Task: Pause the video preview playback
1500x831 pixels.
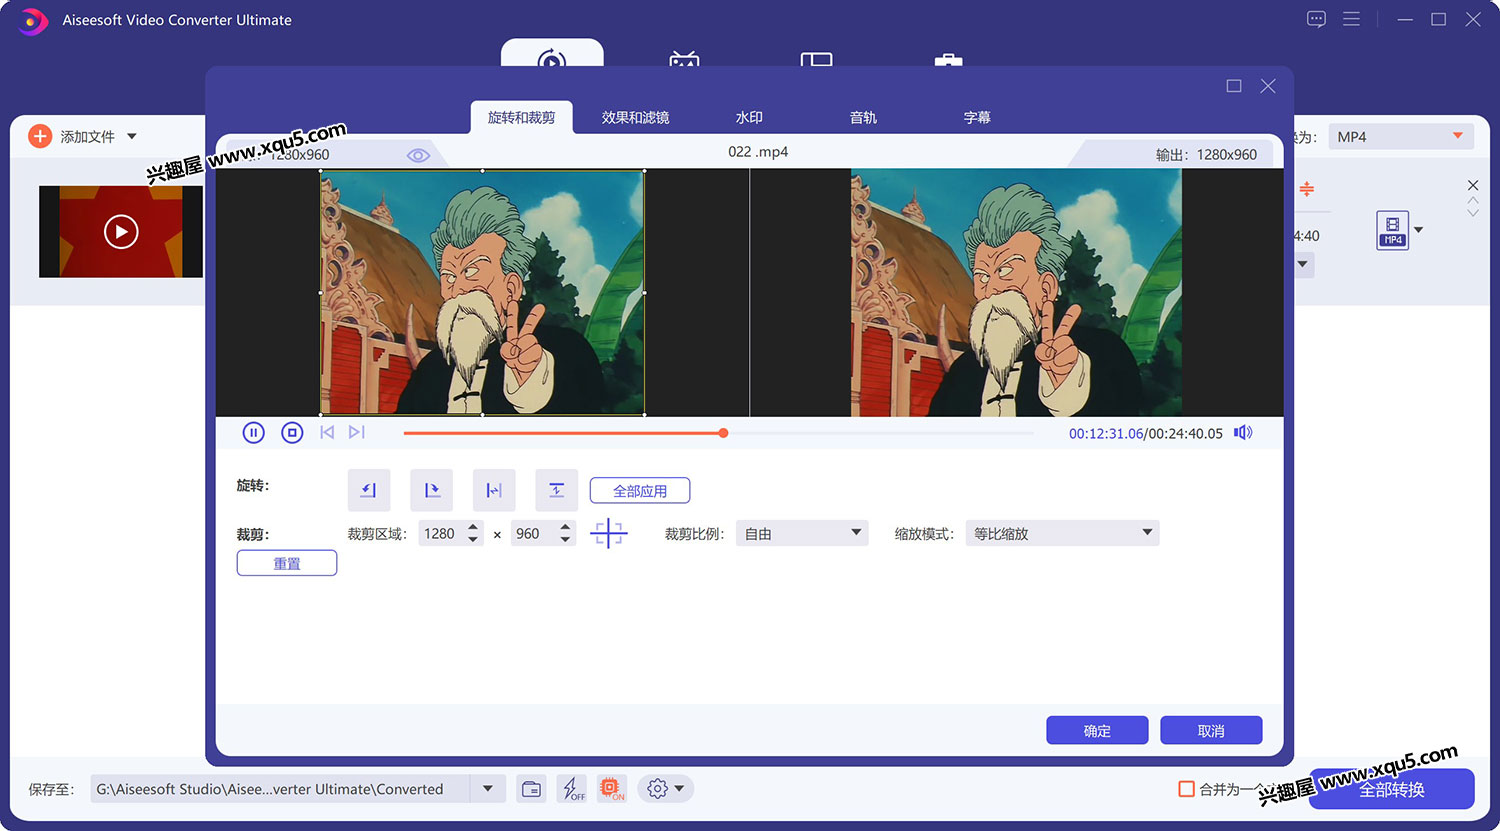Action: (253, 433)
